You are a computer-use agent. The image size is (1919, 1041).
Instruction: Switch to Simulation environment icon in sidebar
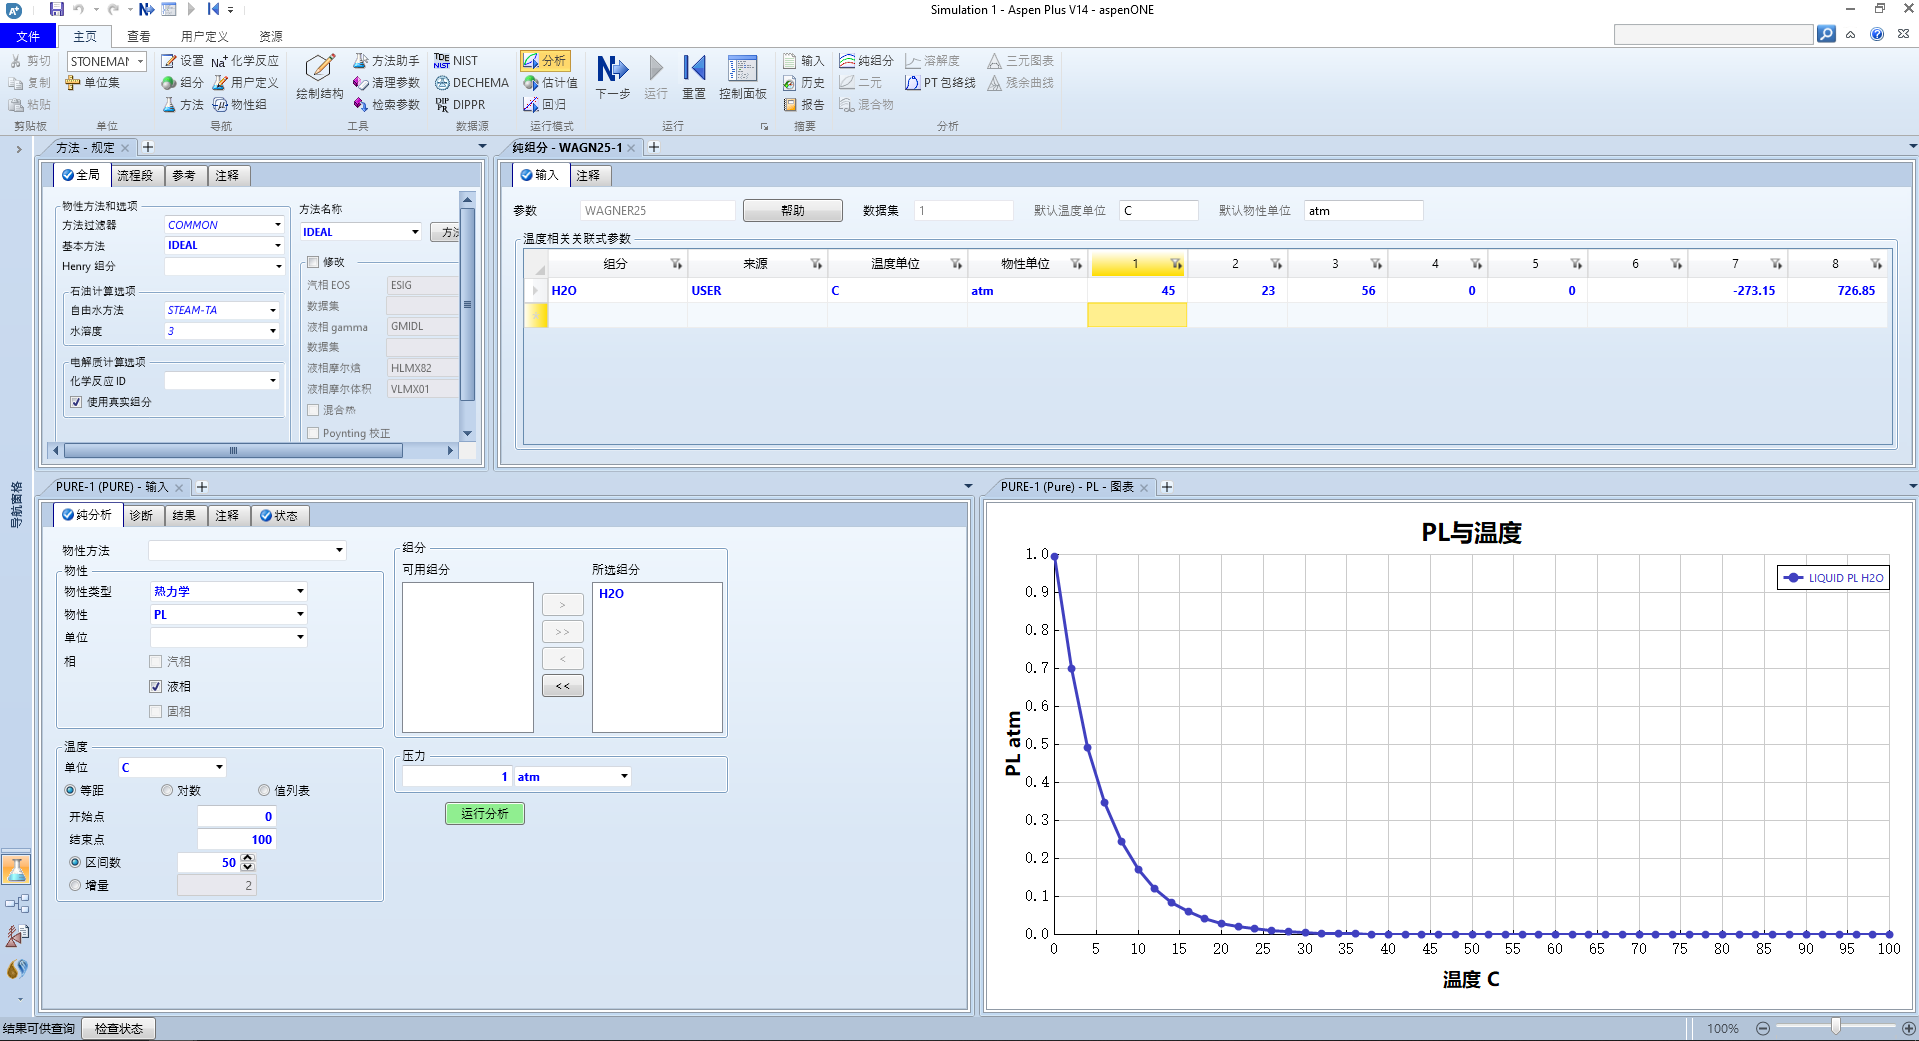tap(17, 904)
